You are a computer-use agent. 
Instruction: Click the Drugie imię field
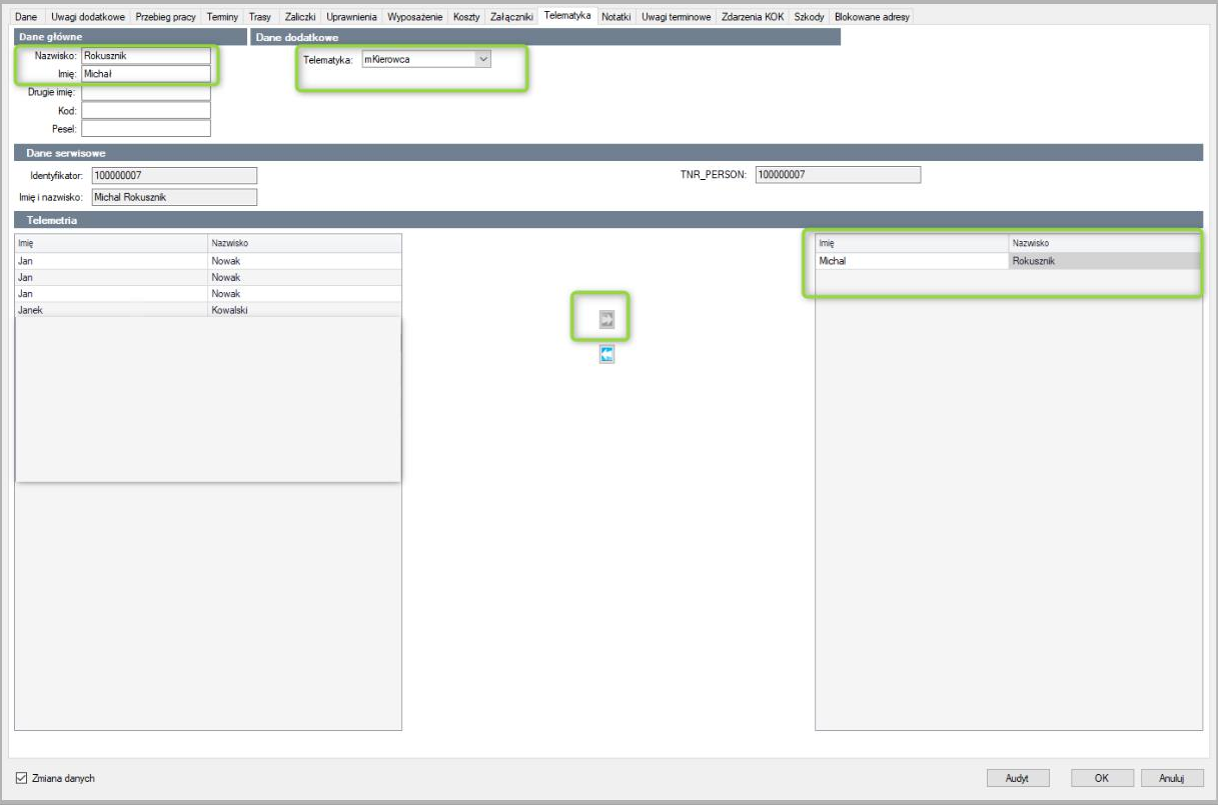(146, 92)
